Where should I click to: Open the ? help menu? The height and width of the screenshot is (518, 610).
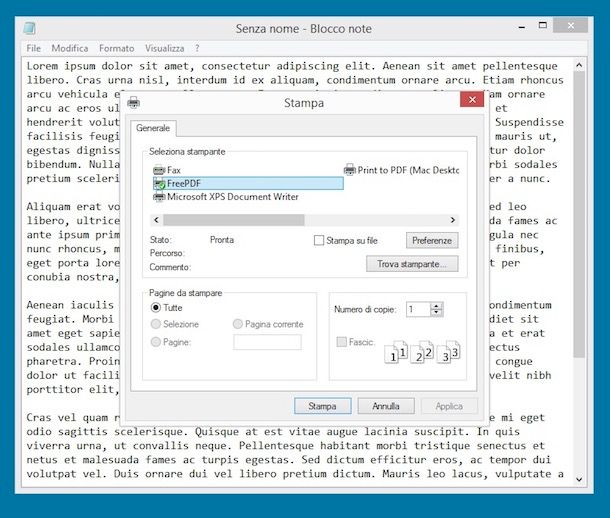(197, 48)
